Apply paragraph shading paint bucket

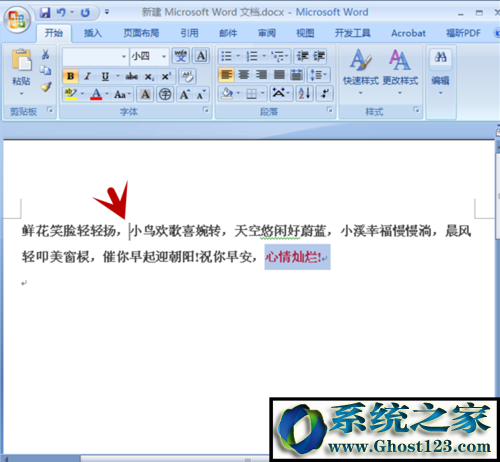tap(227, 94)
